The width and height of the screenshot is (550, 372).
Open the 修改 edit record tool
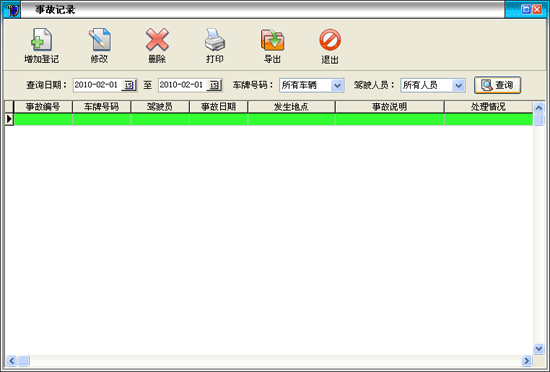pos(99,40)
